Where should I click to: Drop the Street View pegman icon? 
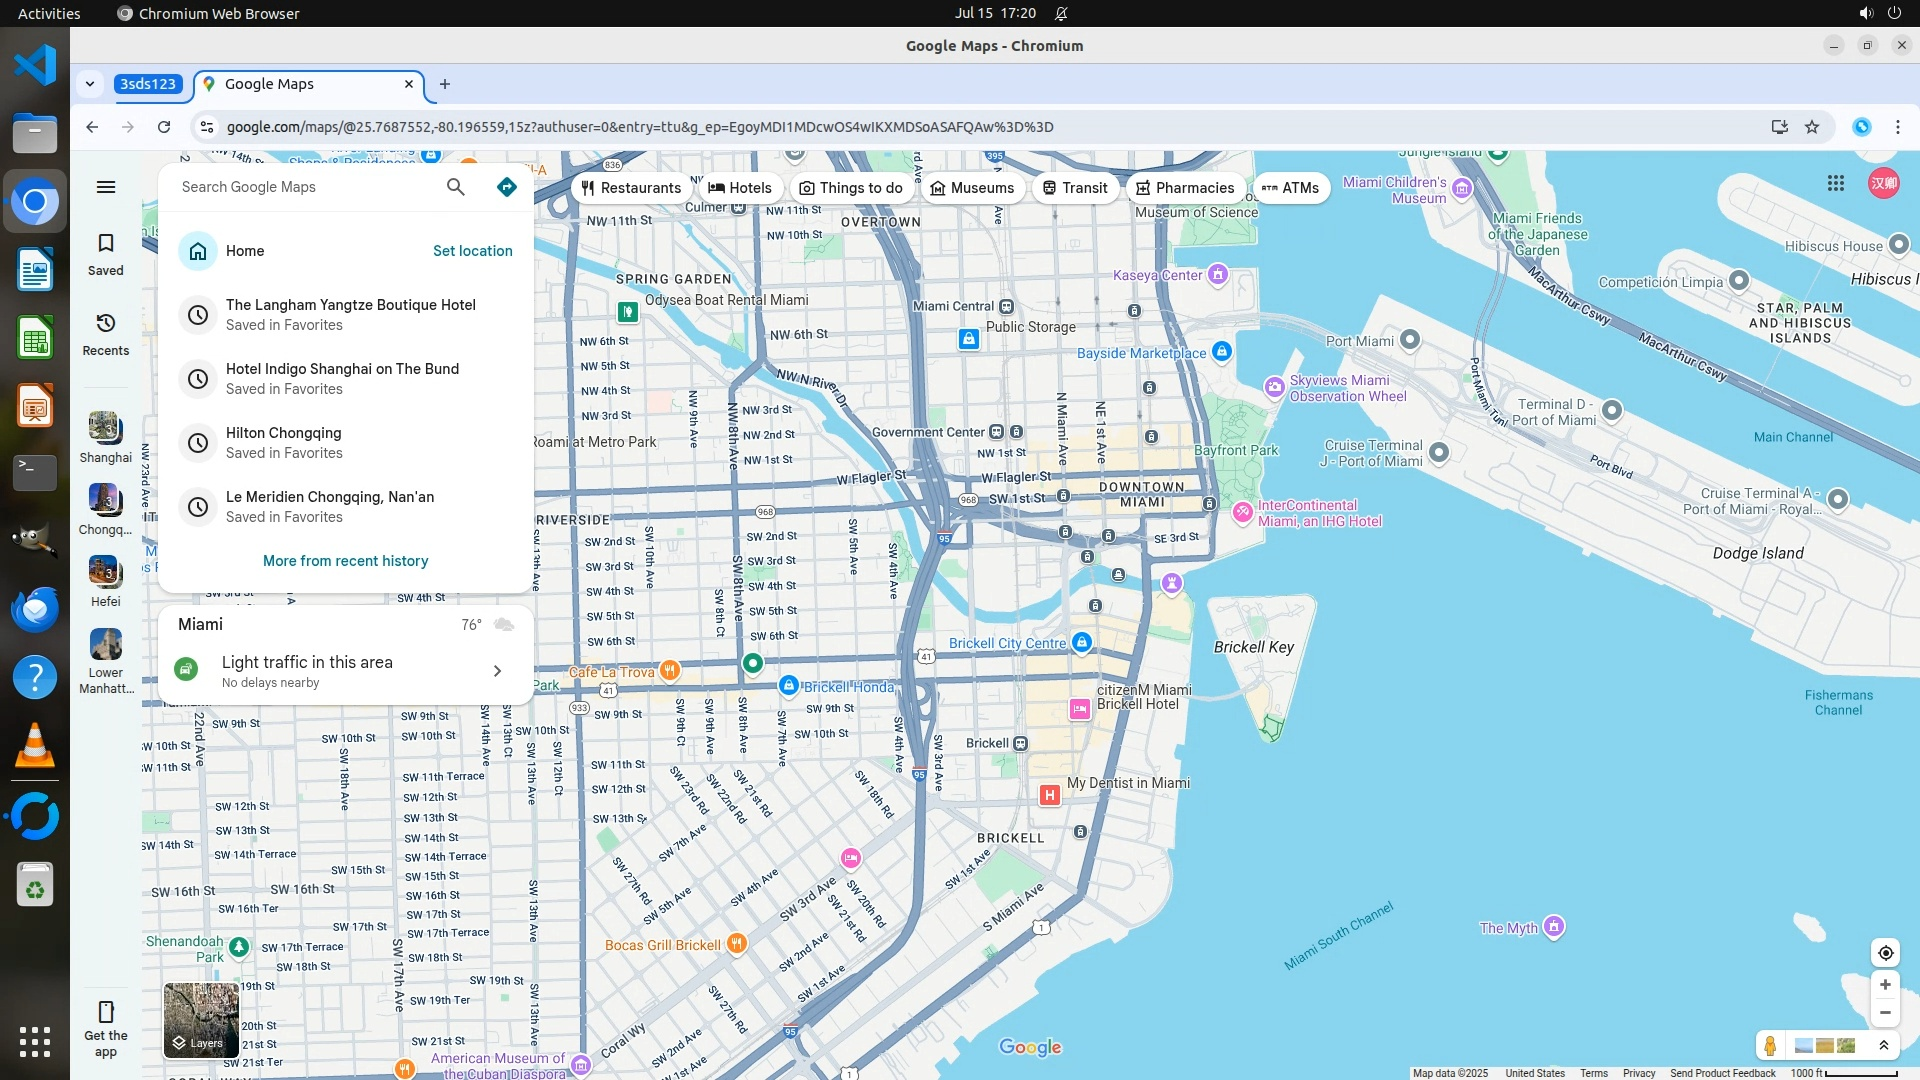(1770, 1046)
